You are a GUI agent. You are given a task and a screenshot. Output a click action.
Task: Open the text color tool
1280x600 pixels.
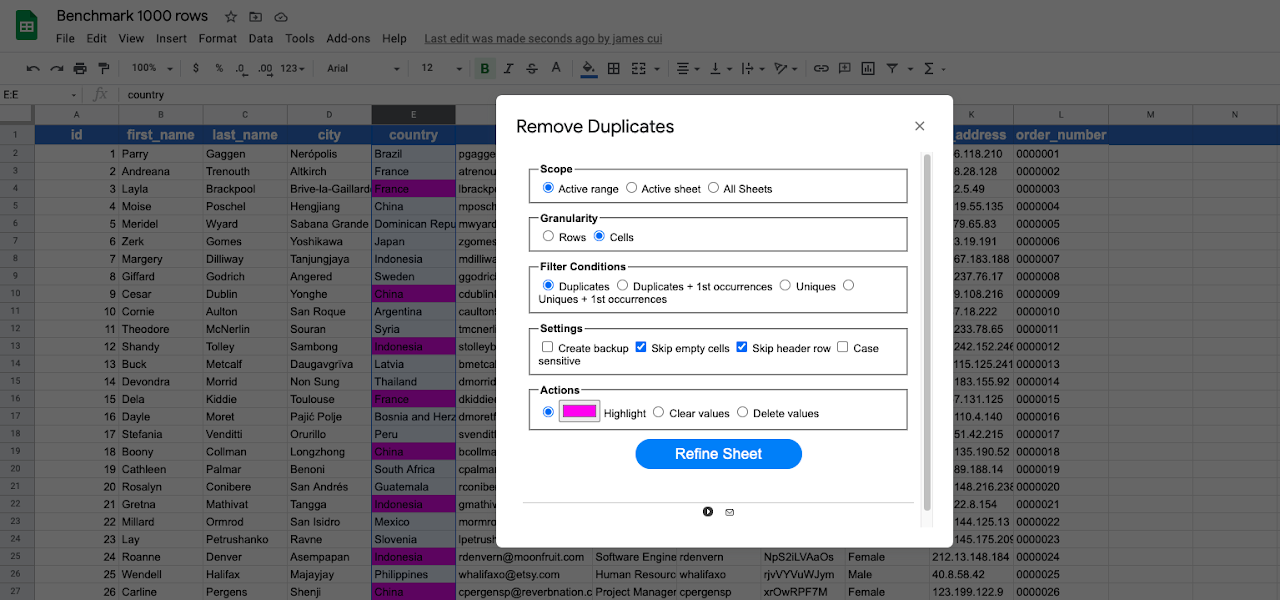pos(556,68)
